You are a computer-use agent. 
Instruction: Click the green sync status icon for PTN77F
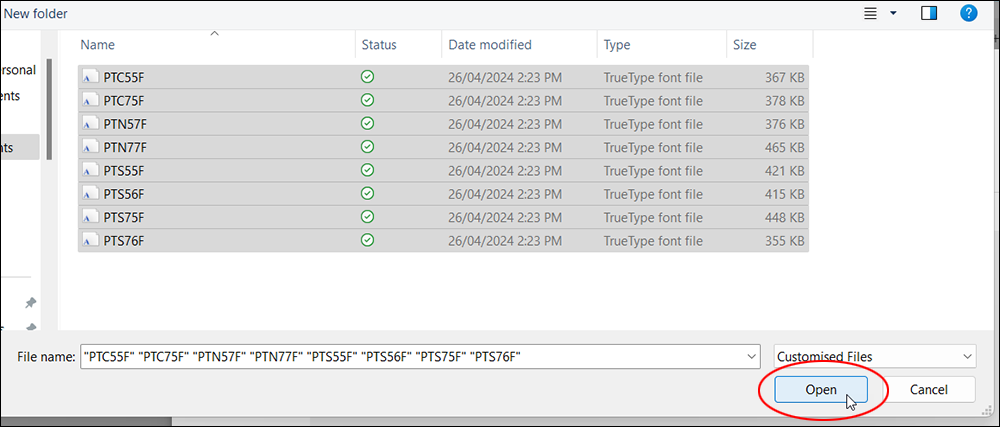[367, 147]
